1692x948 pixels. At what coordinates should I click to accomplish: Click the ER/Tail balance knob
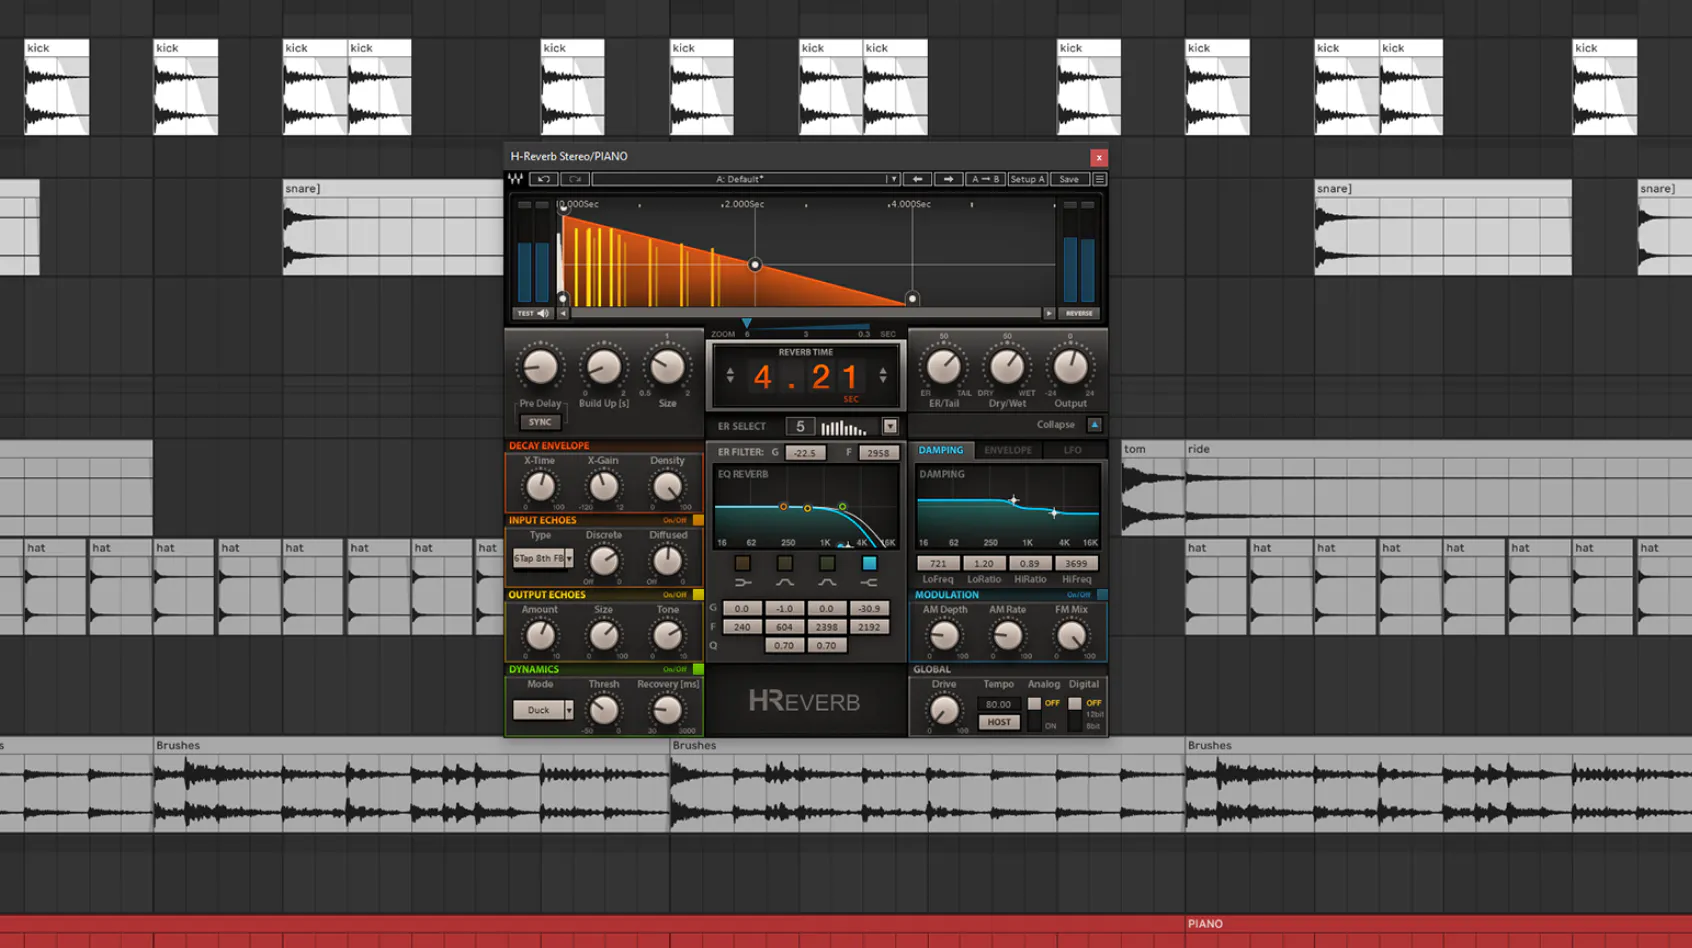[943, 368]
